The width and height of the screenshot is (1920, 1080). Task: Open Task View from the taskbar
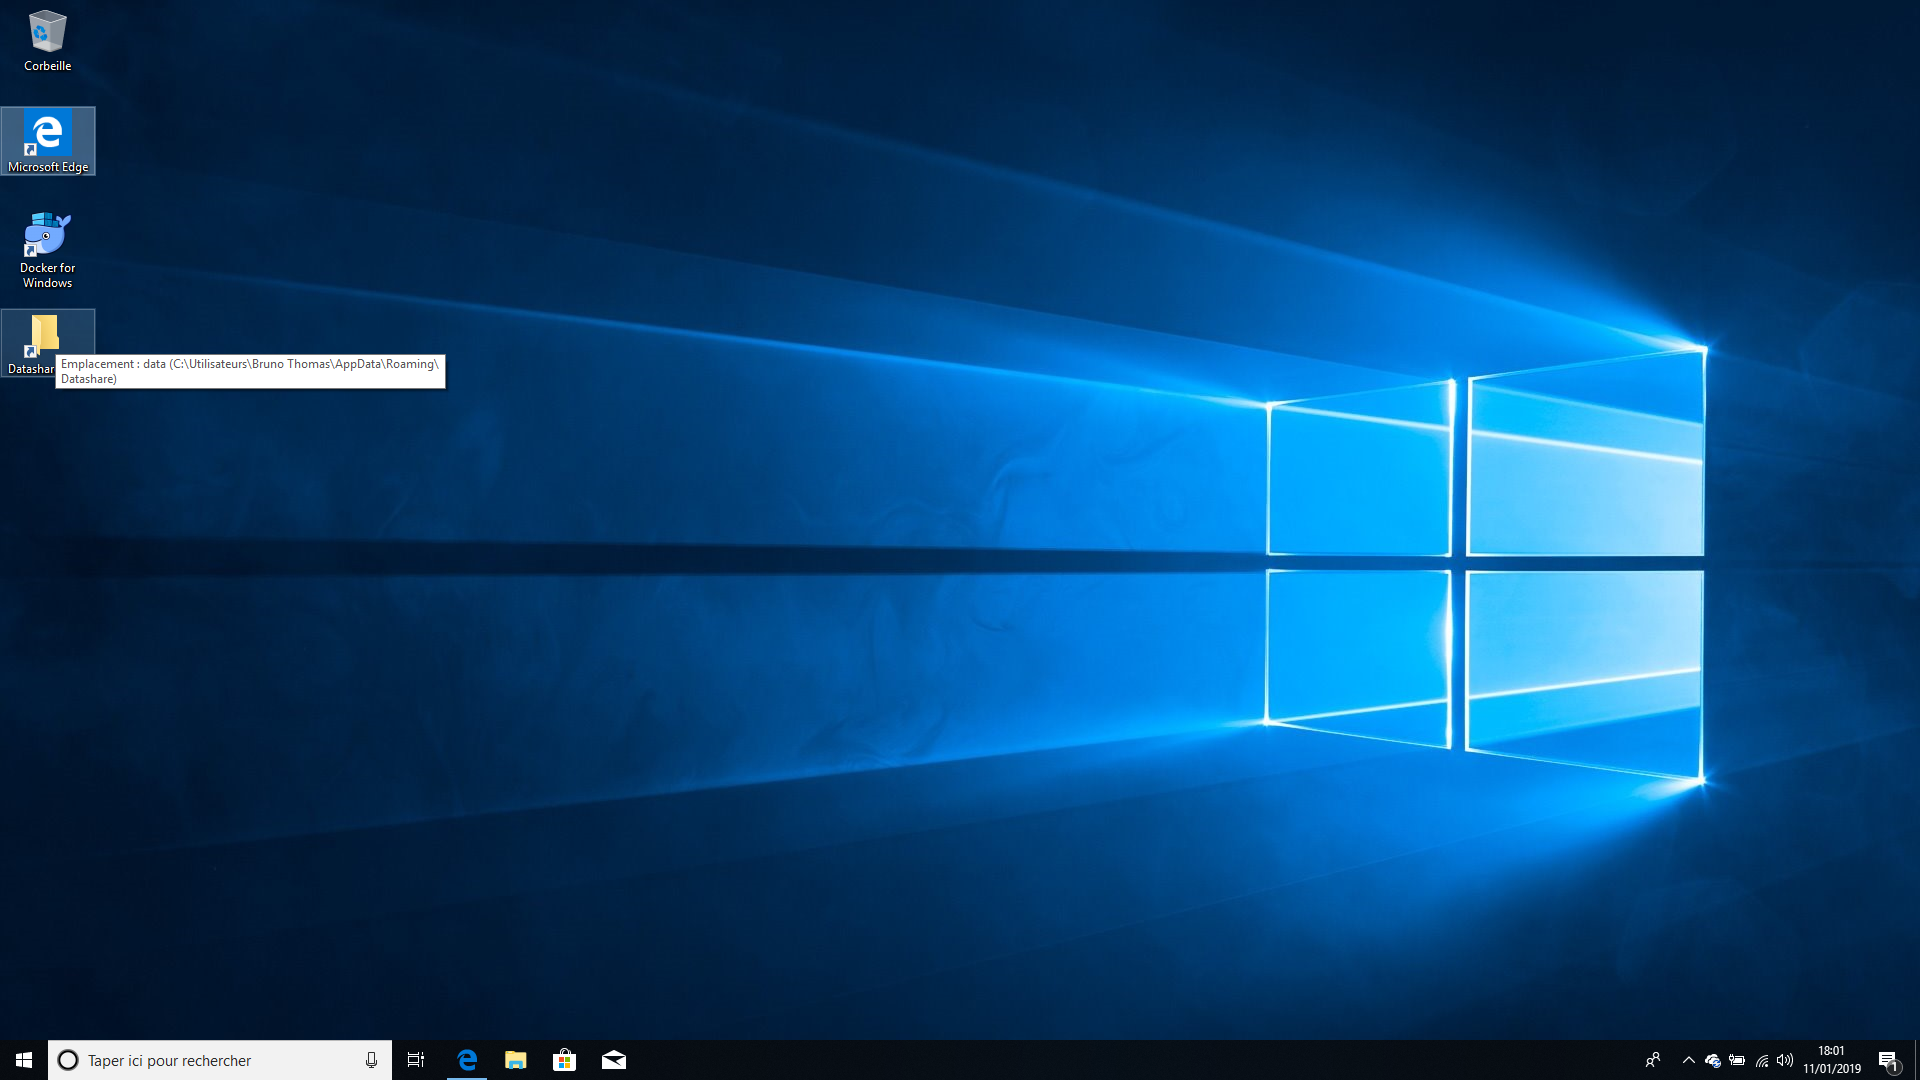click(x=416, y=1060)
